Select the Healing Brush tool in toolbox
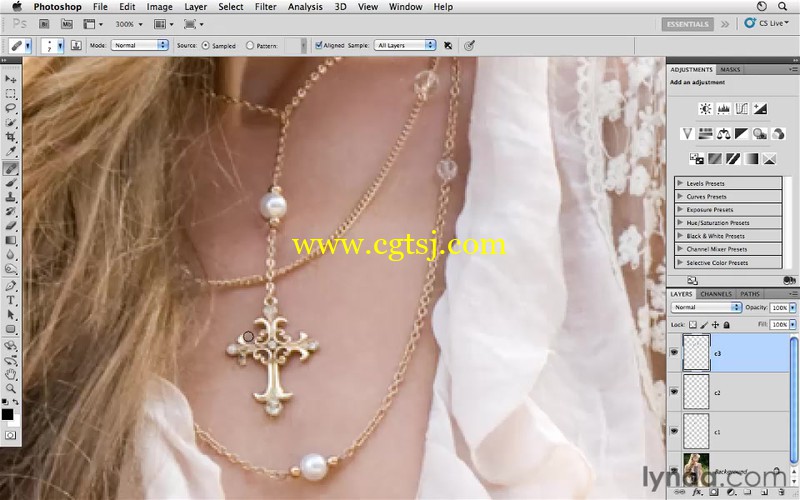800x500 pixels. tap(11, 168)
